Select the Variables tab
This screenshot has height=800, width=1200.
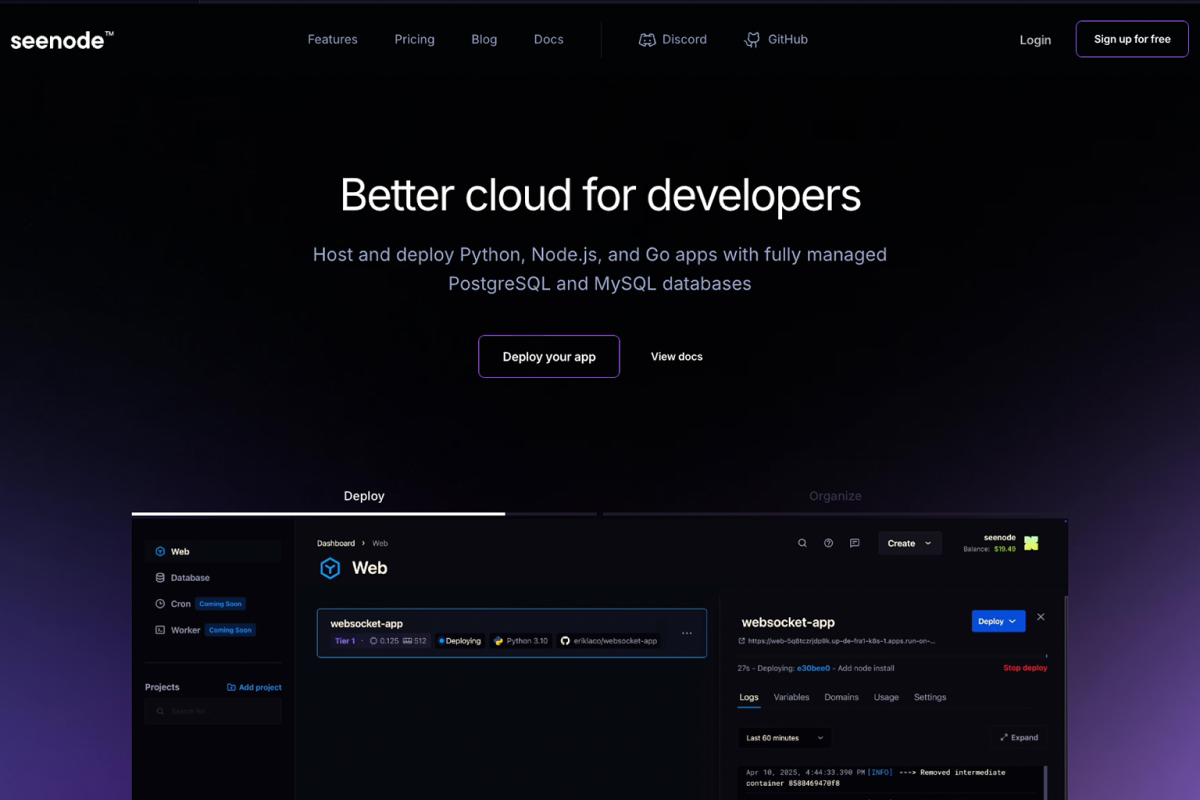[792, 697]
